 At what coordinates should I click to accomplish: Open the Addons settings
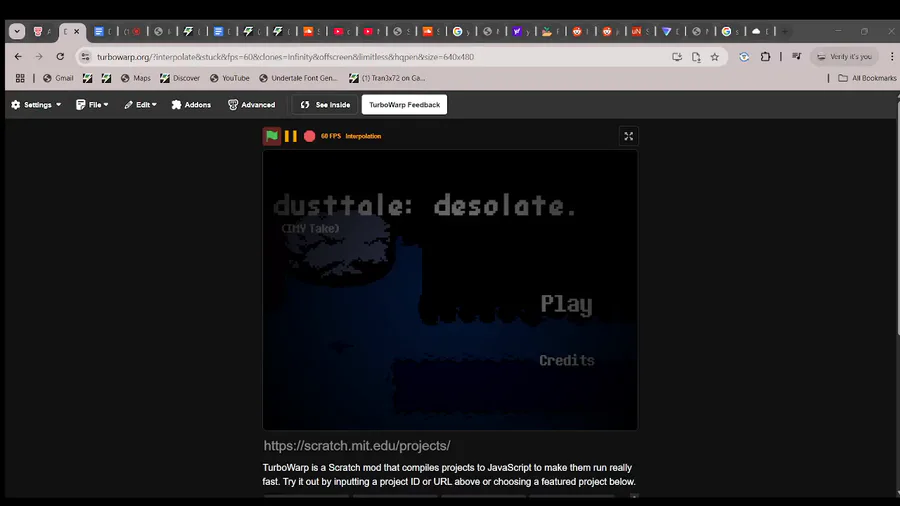(191, 104)
